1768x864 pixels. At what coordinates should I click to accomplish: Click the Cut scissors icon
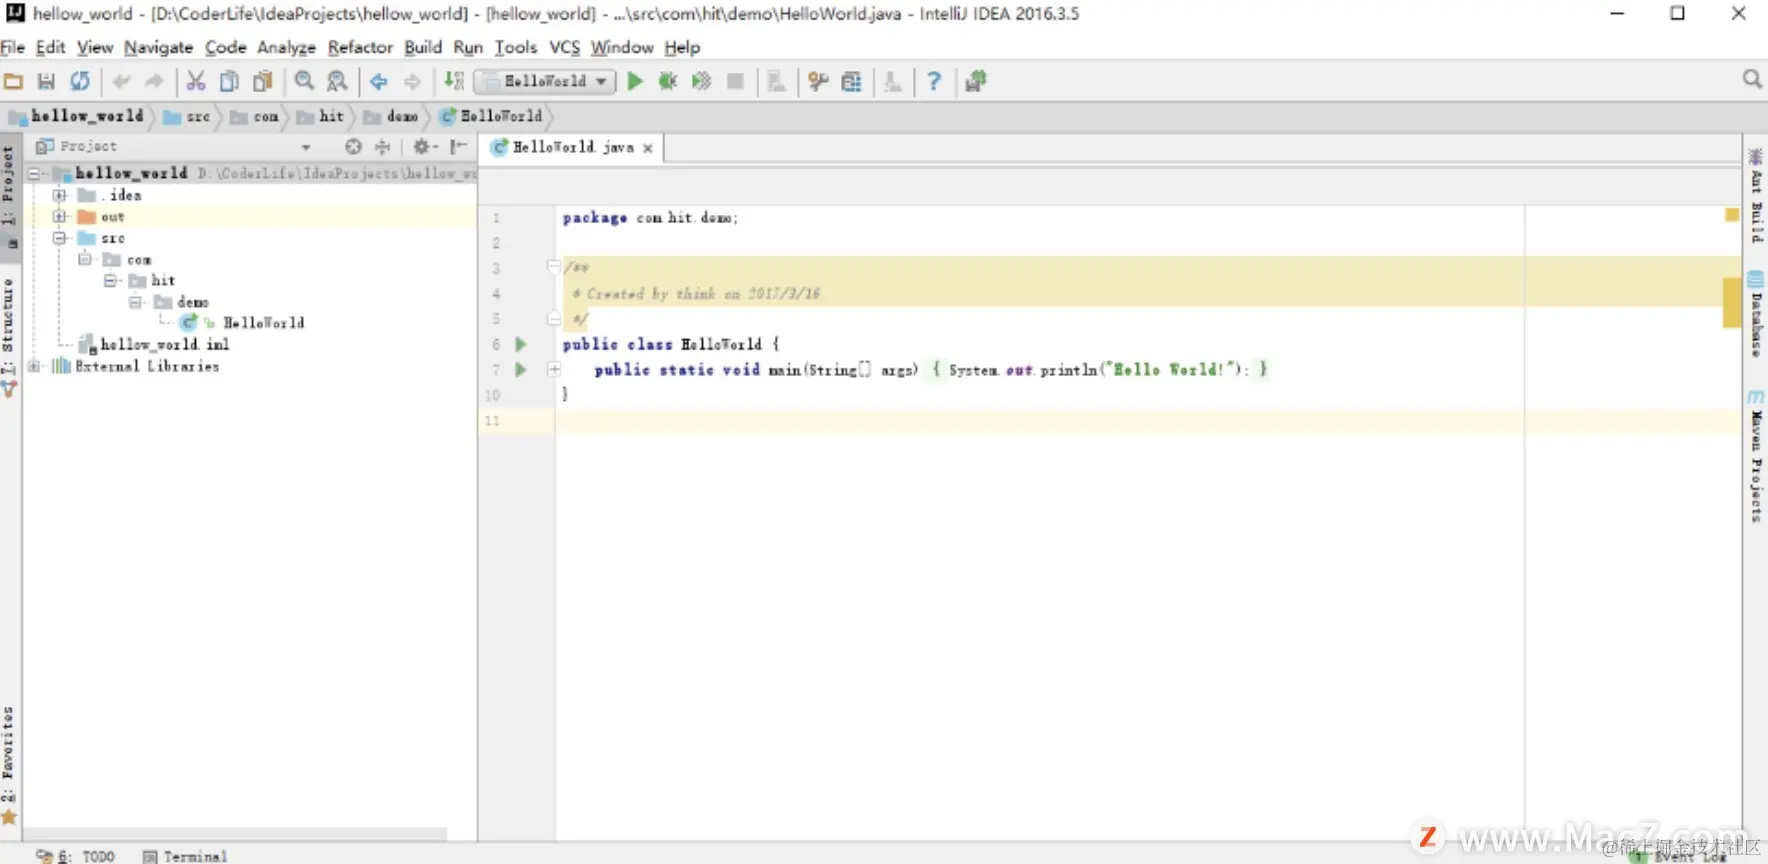tap(196, 81)
